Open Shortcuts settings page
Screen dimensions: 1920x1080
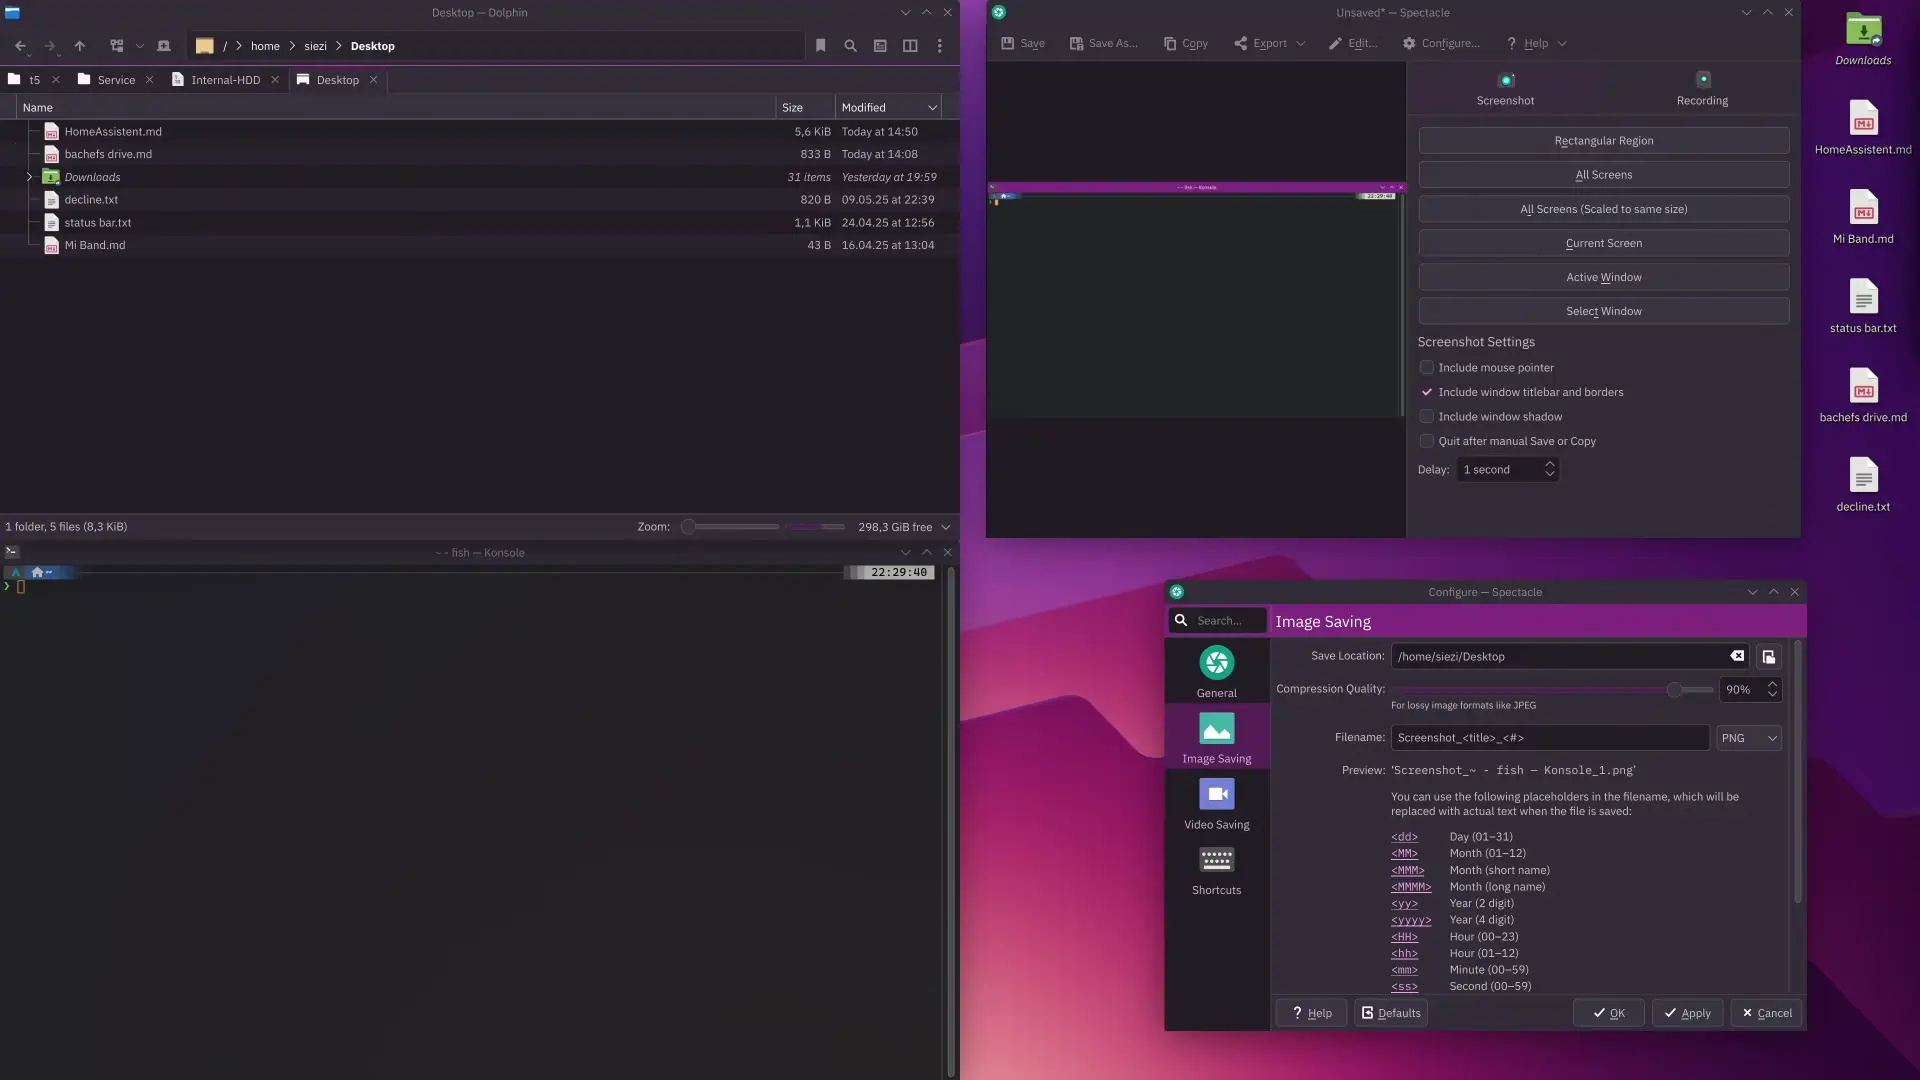point(1217,869)
